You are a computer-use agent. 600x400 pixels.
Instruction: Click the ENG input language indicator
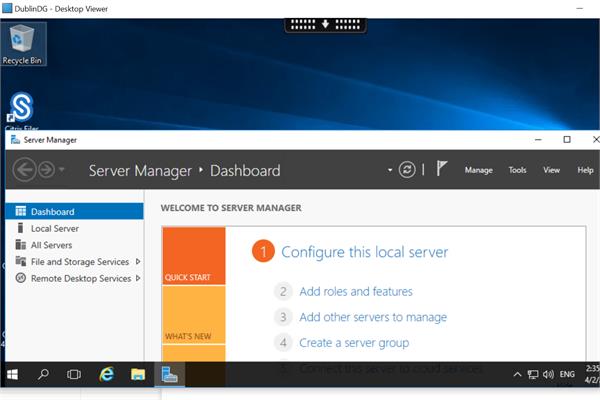click(567, 374)
